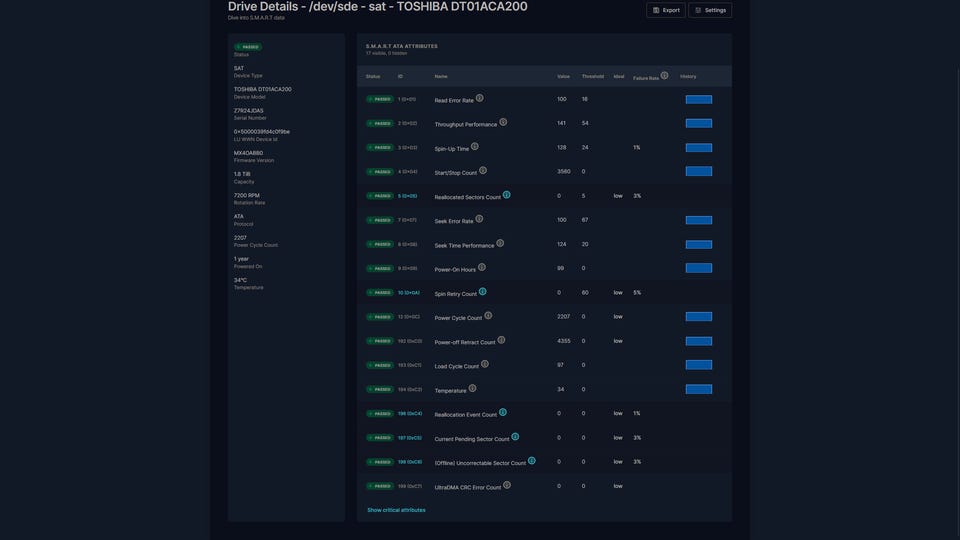Open info icon for Spin-Up Time
This screenshot has width=960, height=540.
point(474,146)
